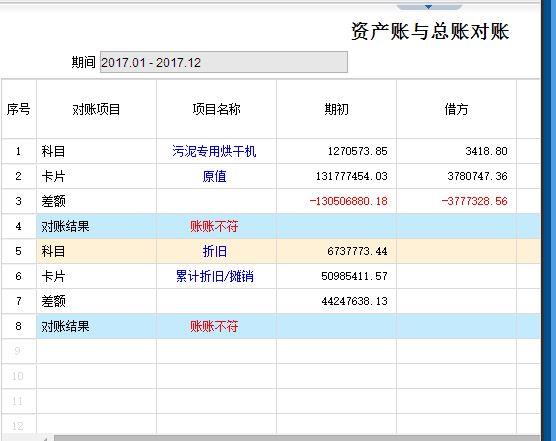The image size is (556, 441).
Task: Select the 项目名称 column header
Action: click(216, 109)
